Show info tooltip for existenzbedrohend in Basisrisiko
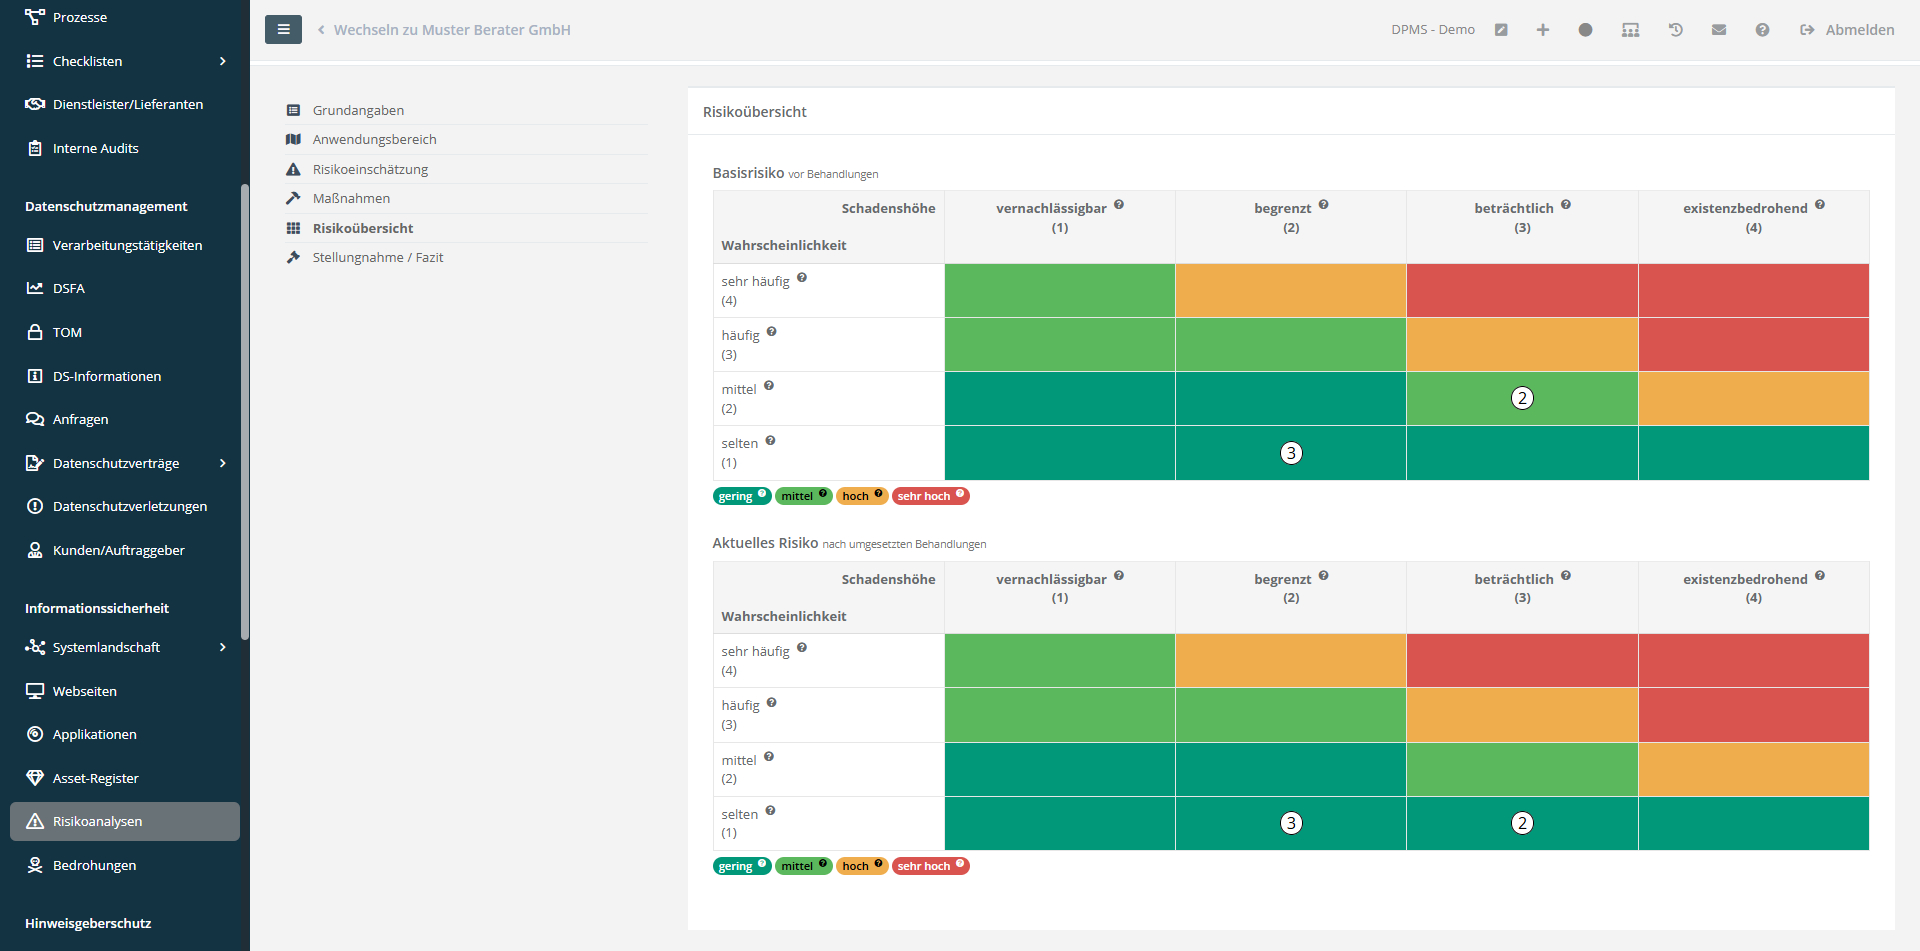Viewport: 1920px width, 951px height. tap(1819, 205)
